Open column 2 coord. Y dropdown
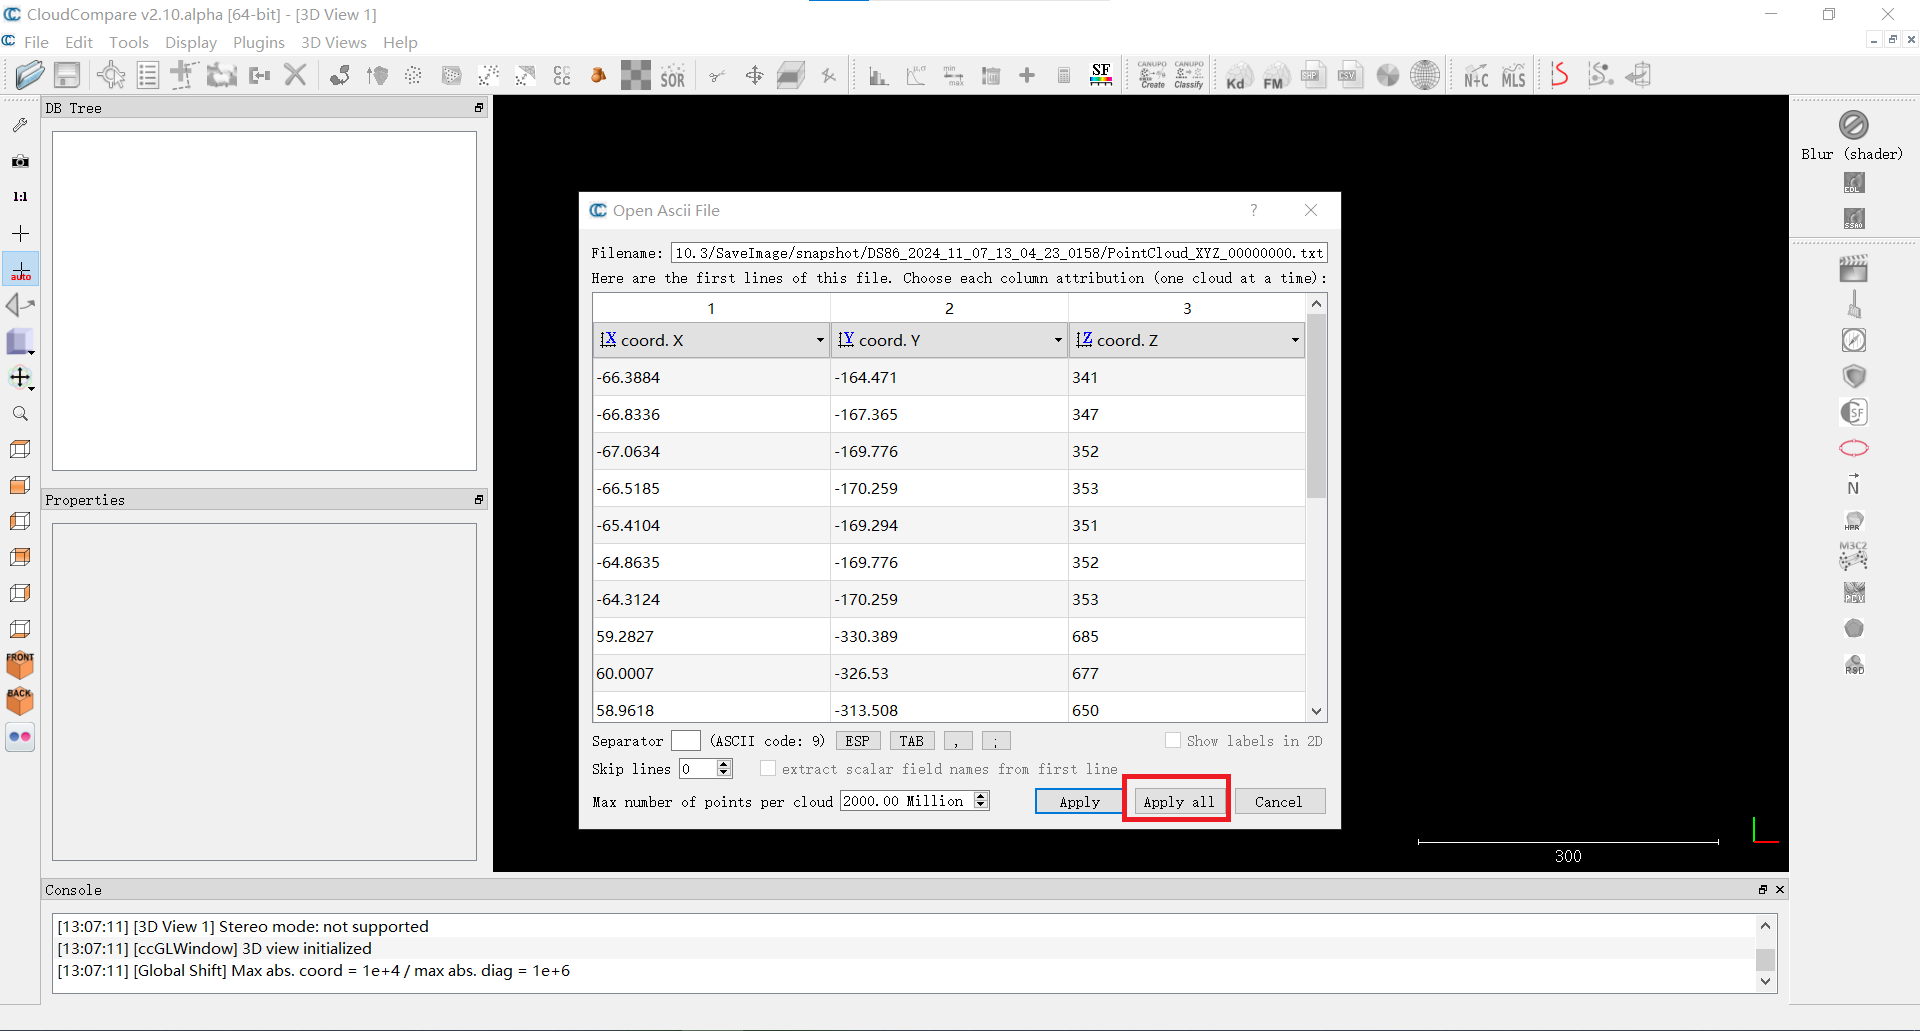This screenshot has width=1920, height=1031. click(x=949, y=340)
